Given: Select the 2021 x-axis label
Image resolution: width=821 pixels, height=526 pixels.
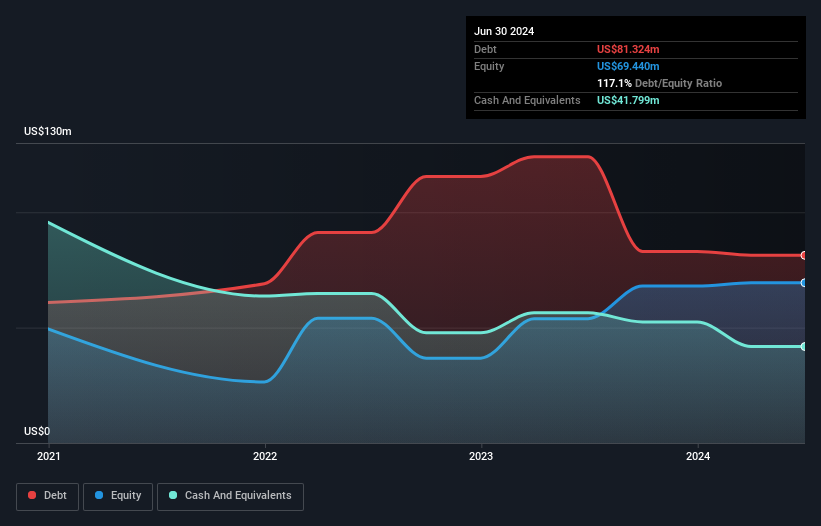Looking at the screenshot, I should 49,456.
